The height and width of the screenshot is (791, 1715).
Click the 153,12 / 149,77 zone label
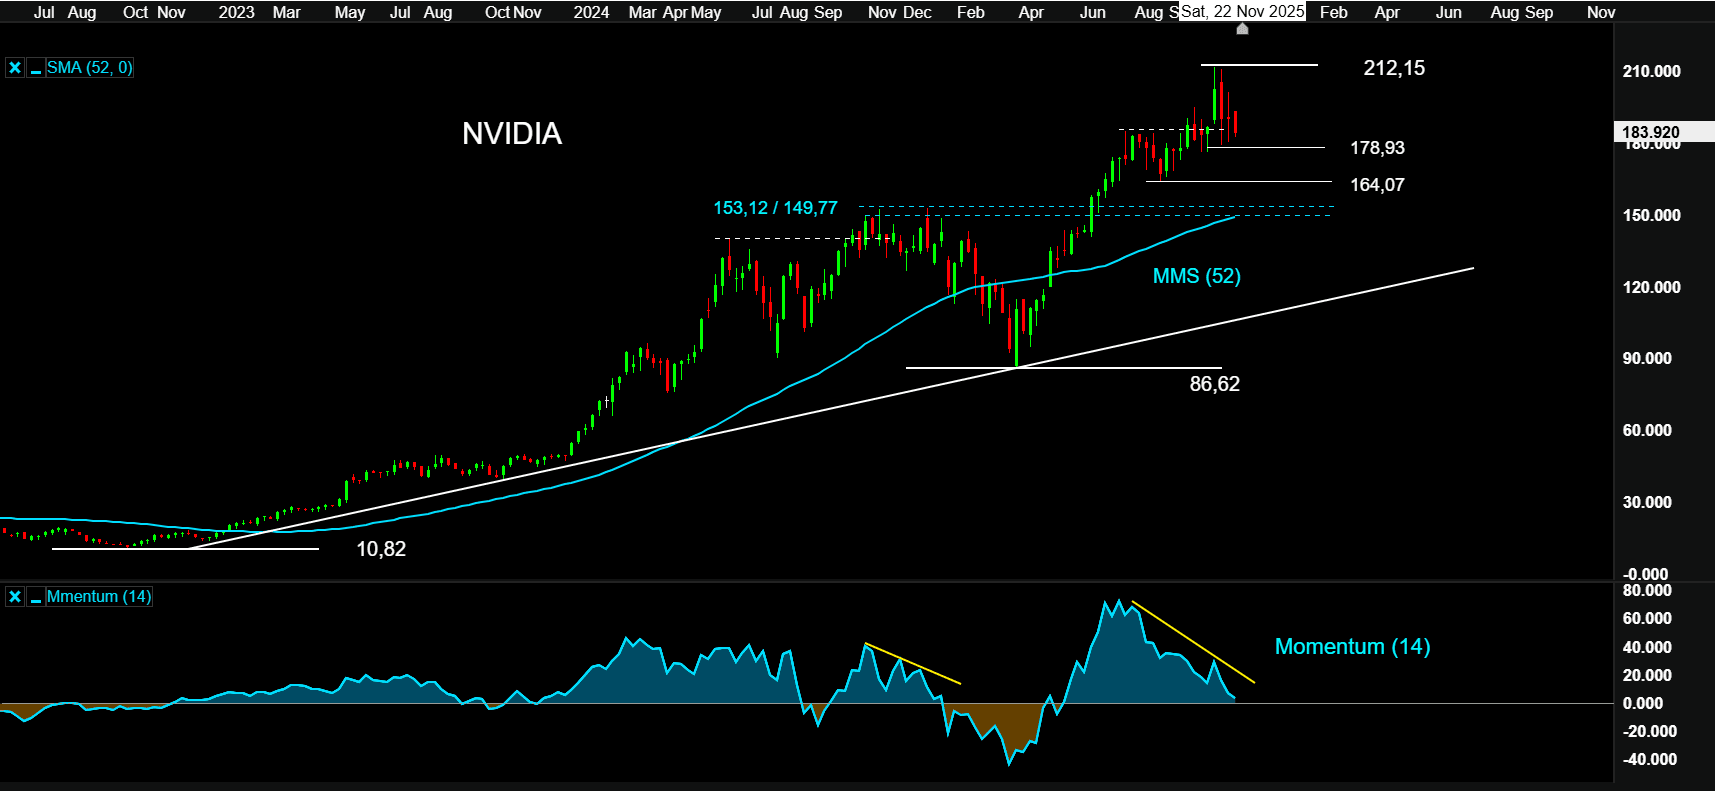click(x=775, y=208)
